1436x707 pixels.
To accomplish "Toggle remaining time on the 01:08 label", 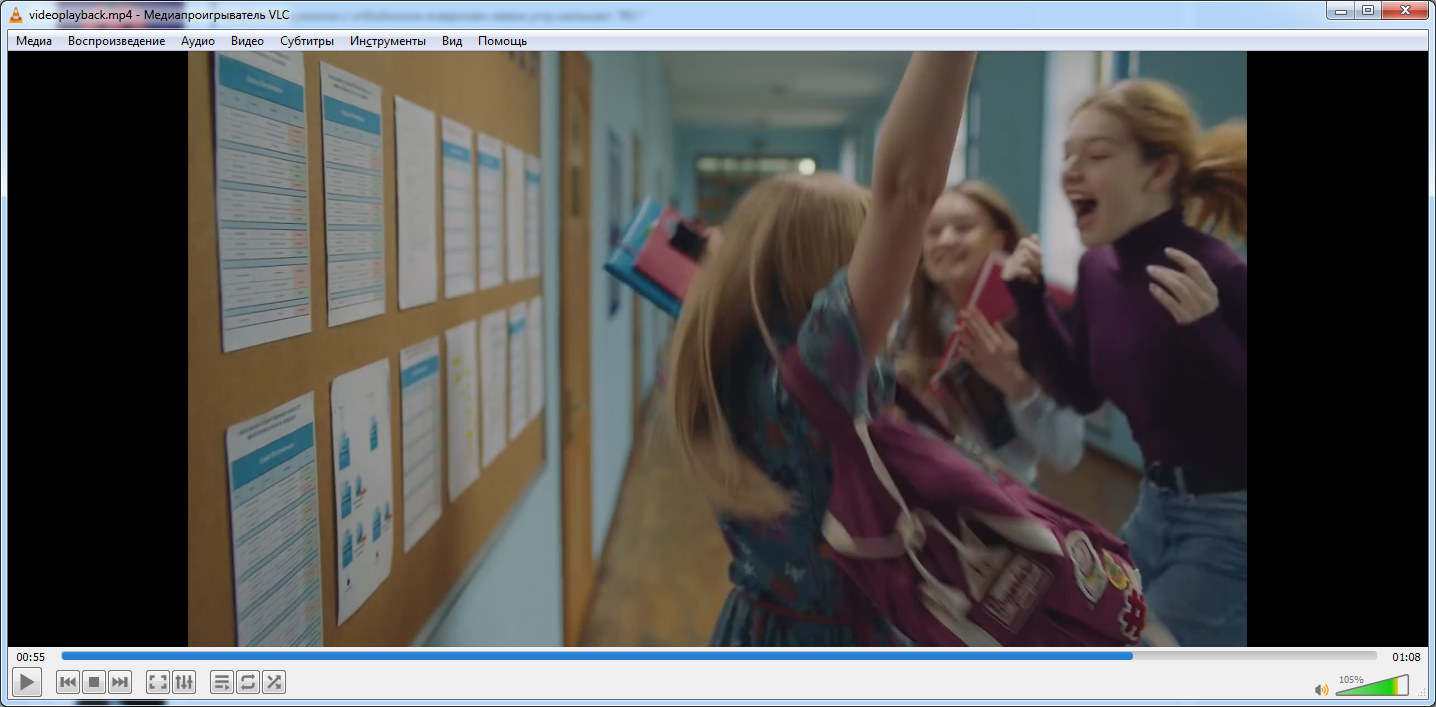I will pyautogui.click(x=1406, y=657).
